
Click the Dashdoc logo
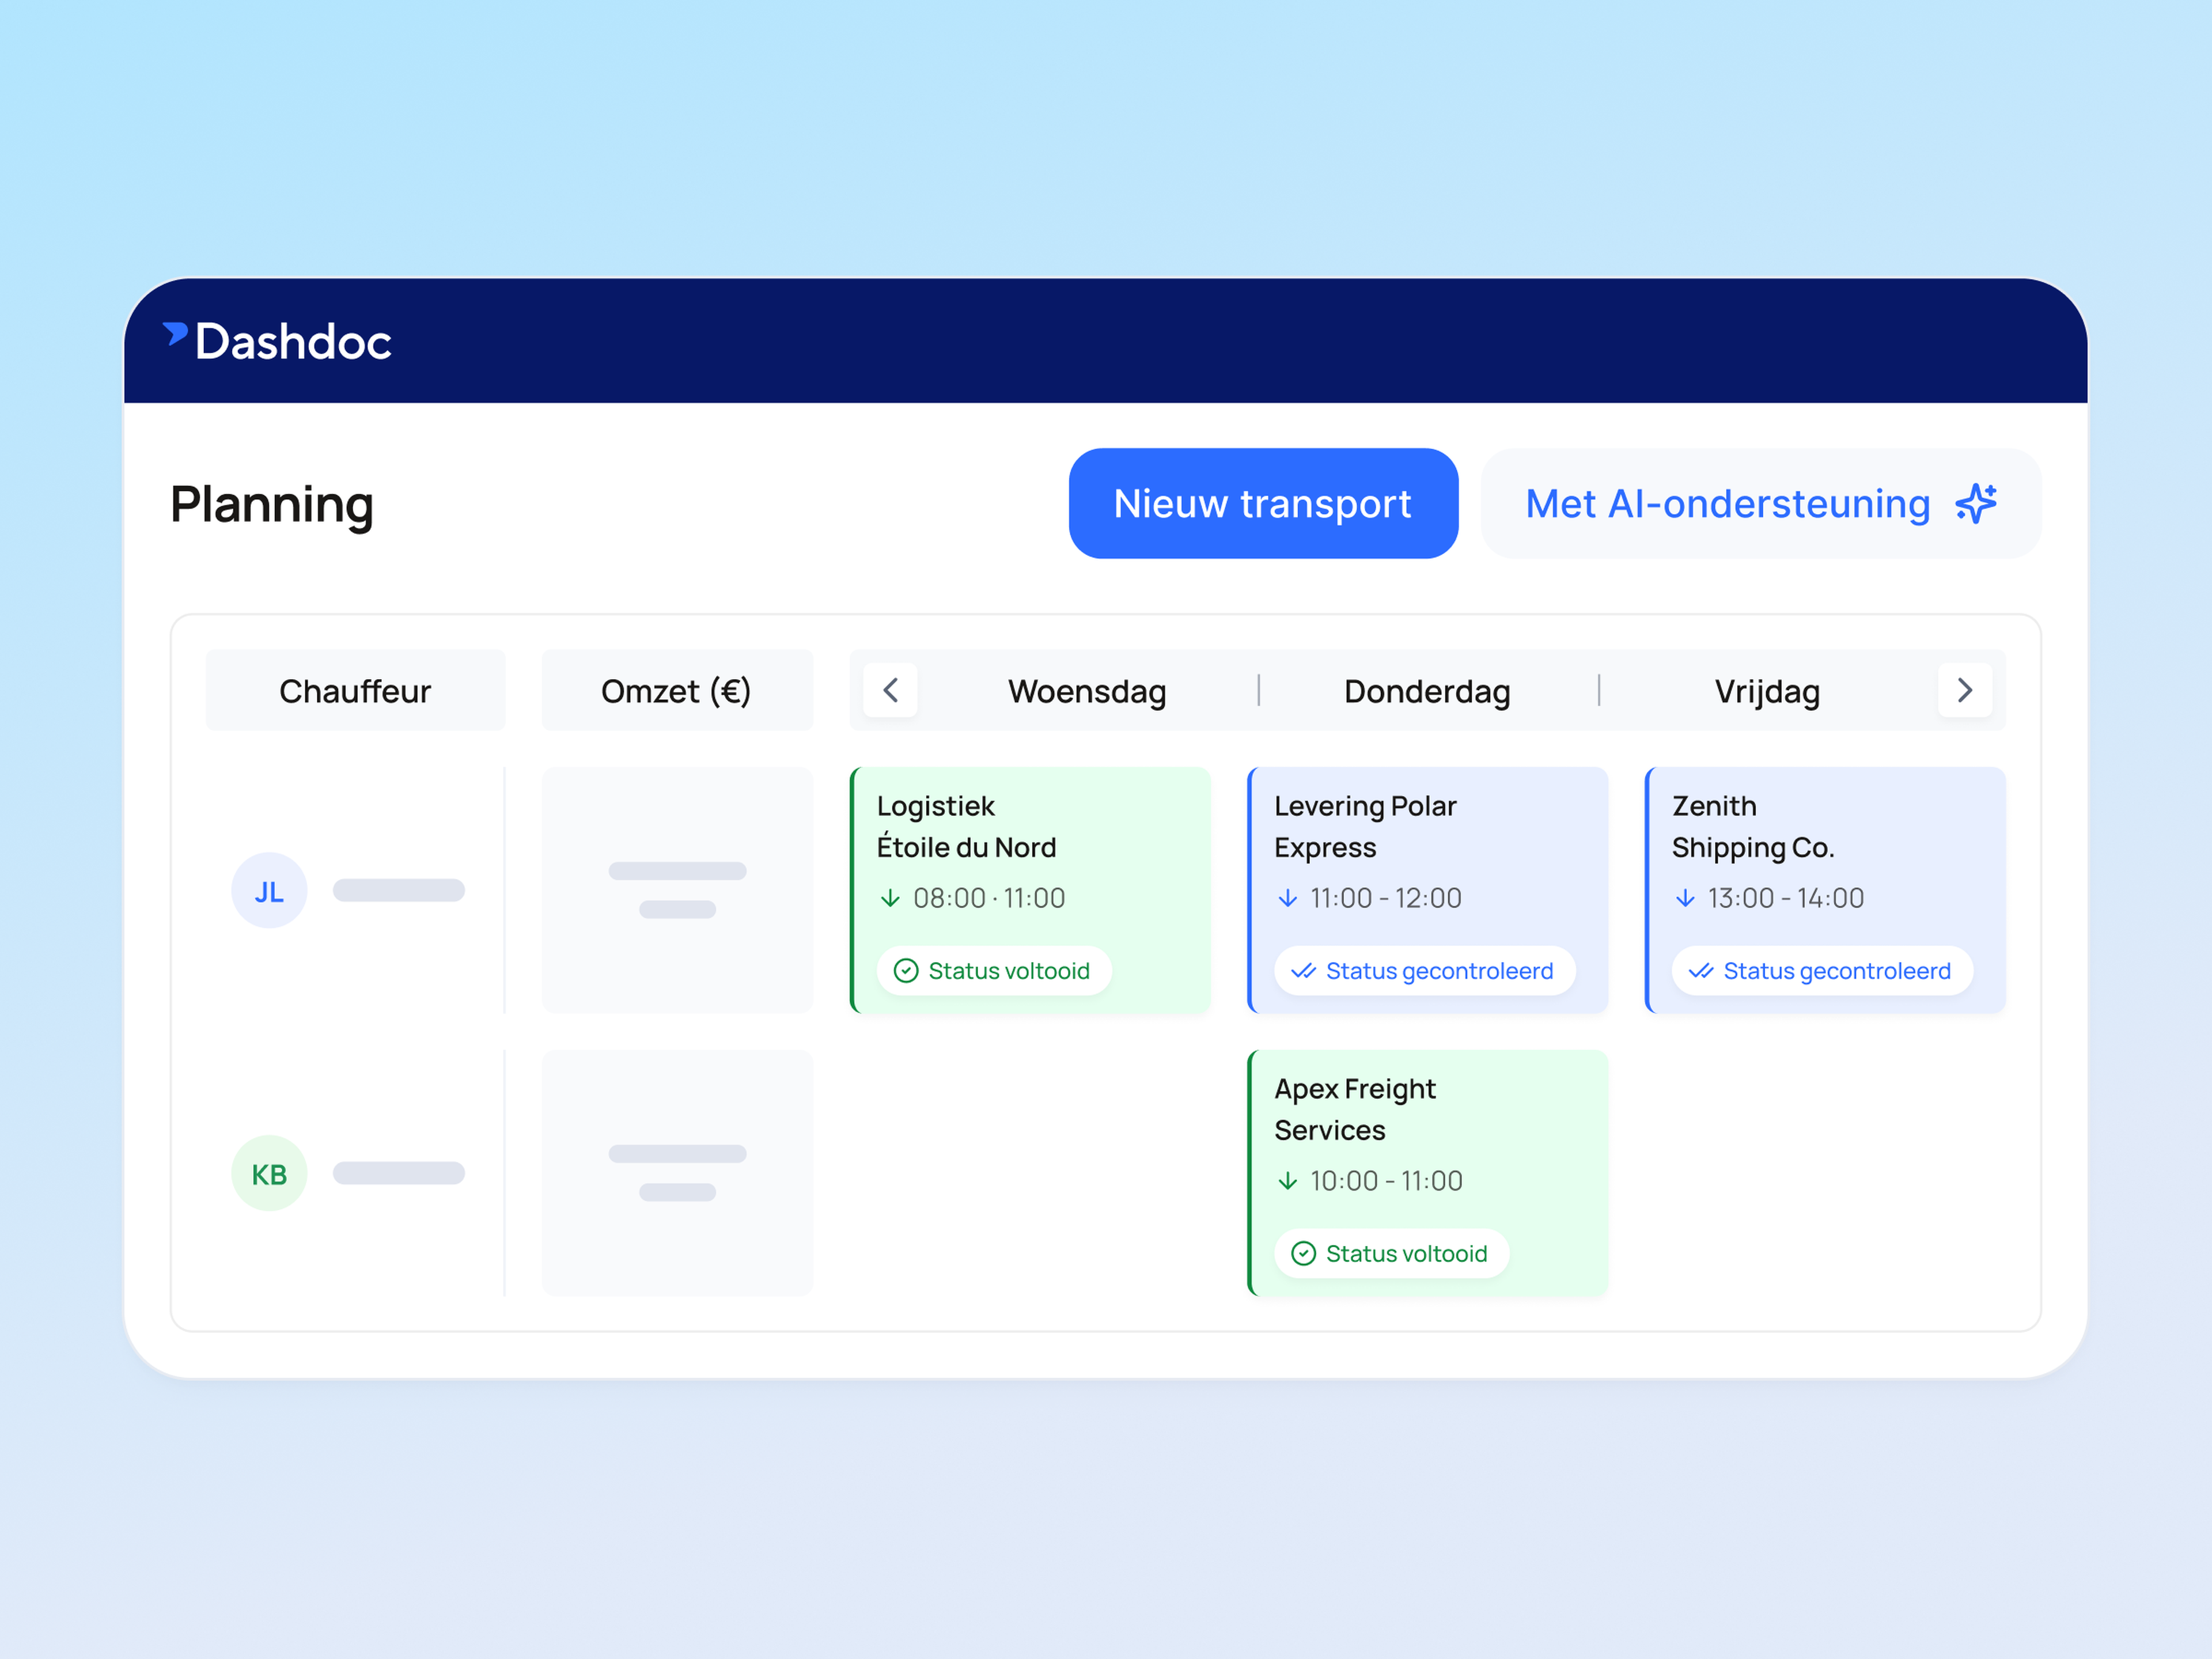click(x=277, y=341)
